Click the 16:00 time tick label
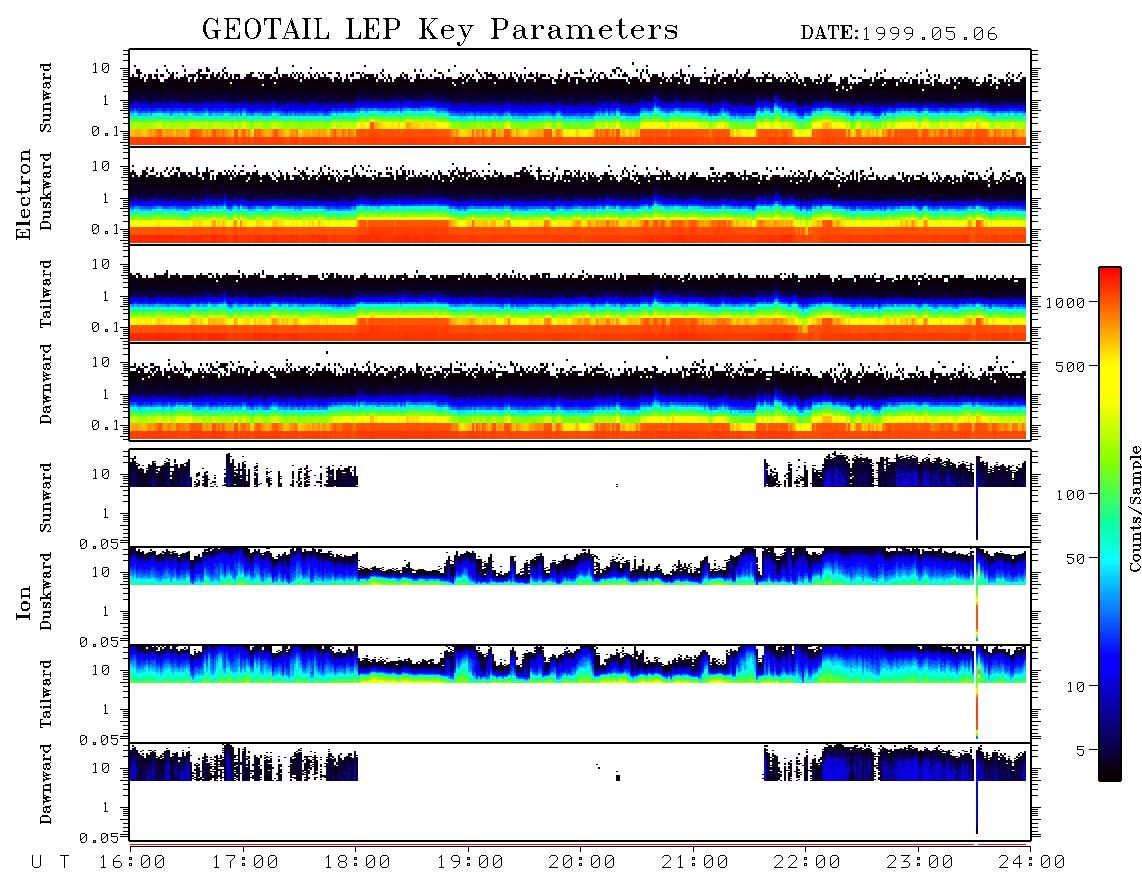Screen dimensions: 1142x880 click(x=133, y=863)
